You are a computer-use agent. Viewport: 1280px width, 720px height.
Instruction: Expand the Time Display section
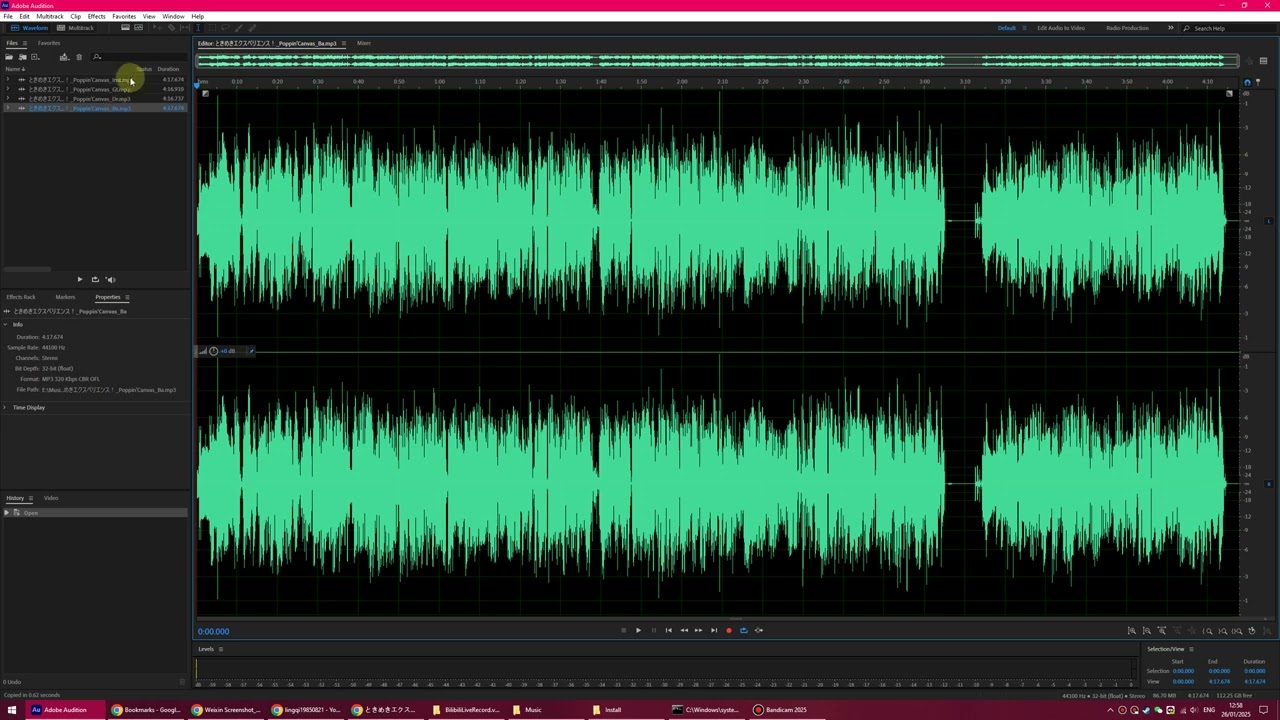click(x=5, y=408)
